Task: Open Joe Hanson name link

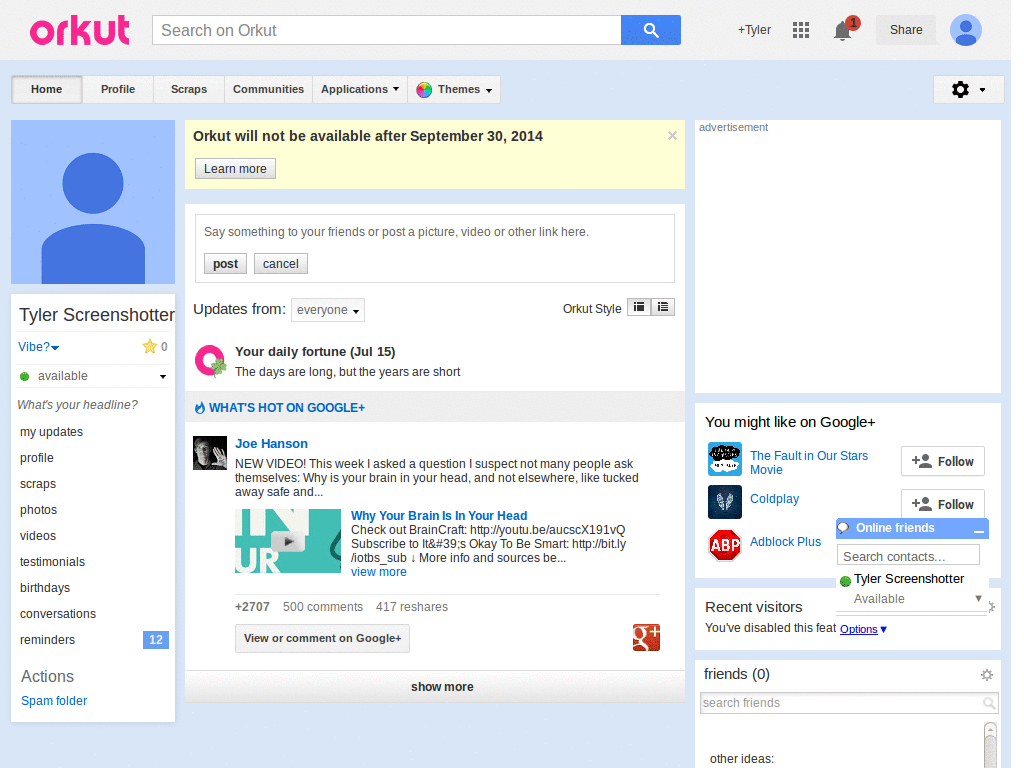Action: tap(271, 443)
